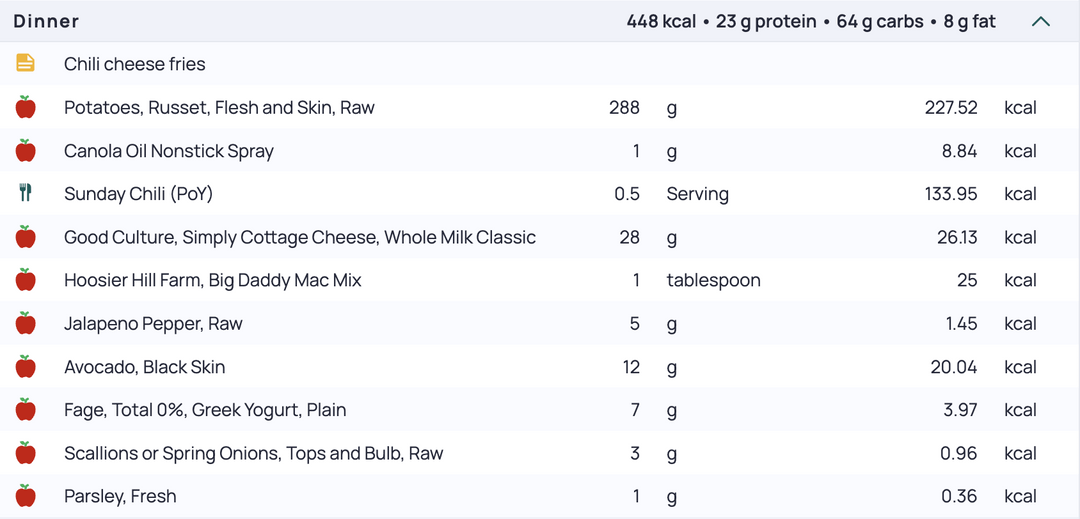Select the Sunday Chili (PoY) recipe entry
This screenshot has width=1080, height=519.
pyautogui.click(x=138, y=194)
